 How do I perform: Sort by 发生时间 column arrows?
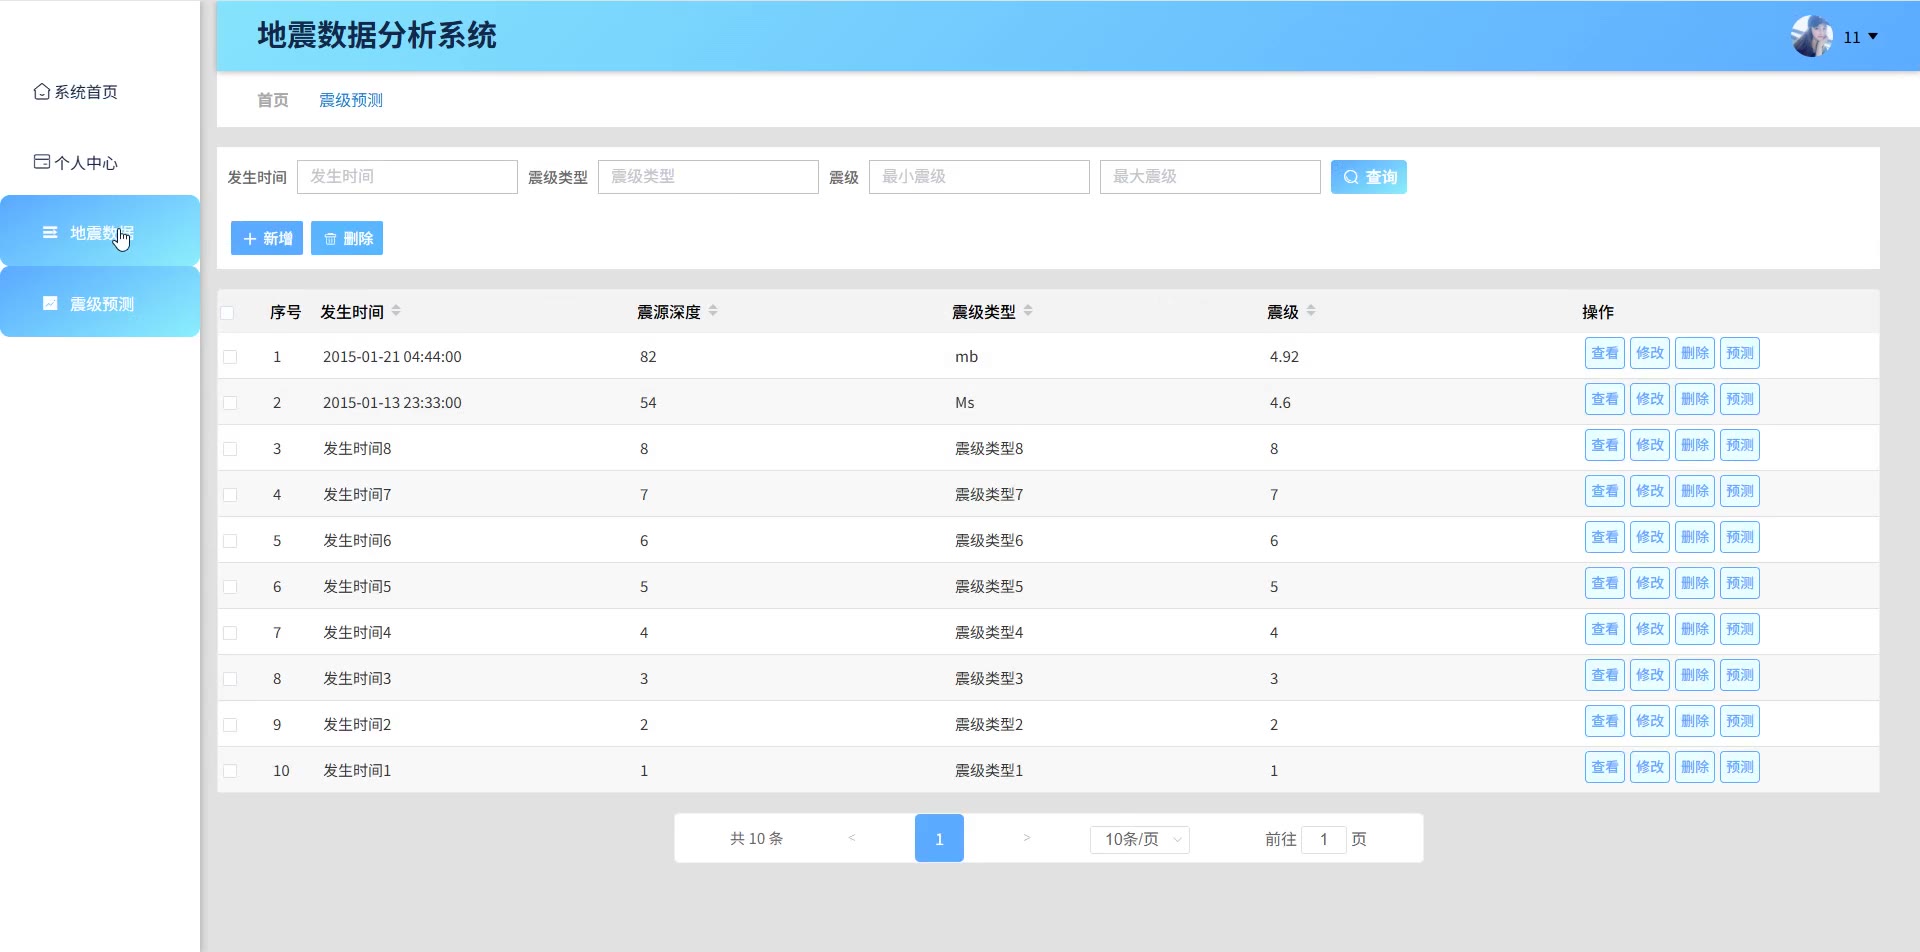point(396,311)
